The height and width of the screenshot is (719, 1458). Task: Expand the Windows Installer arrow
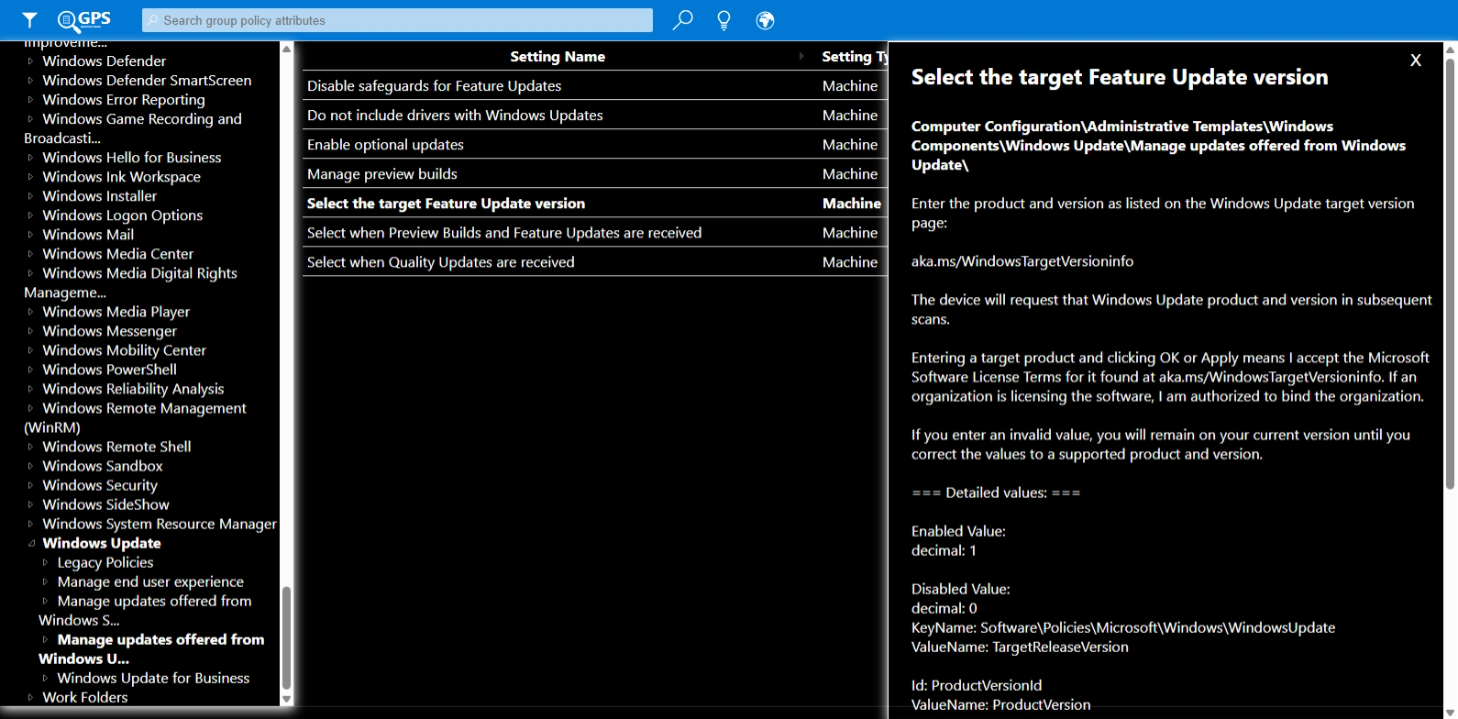(x=31, y=196)
